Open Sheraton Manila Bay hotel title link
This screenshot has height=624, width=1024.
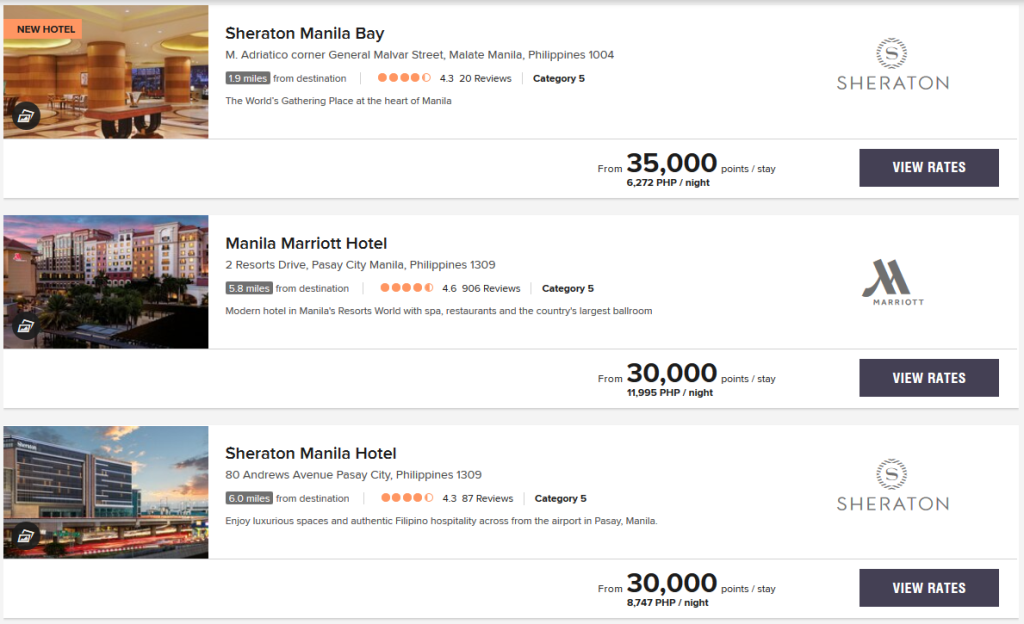[304, 34]
